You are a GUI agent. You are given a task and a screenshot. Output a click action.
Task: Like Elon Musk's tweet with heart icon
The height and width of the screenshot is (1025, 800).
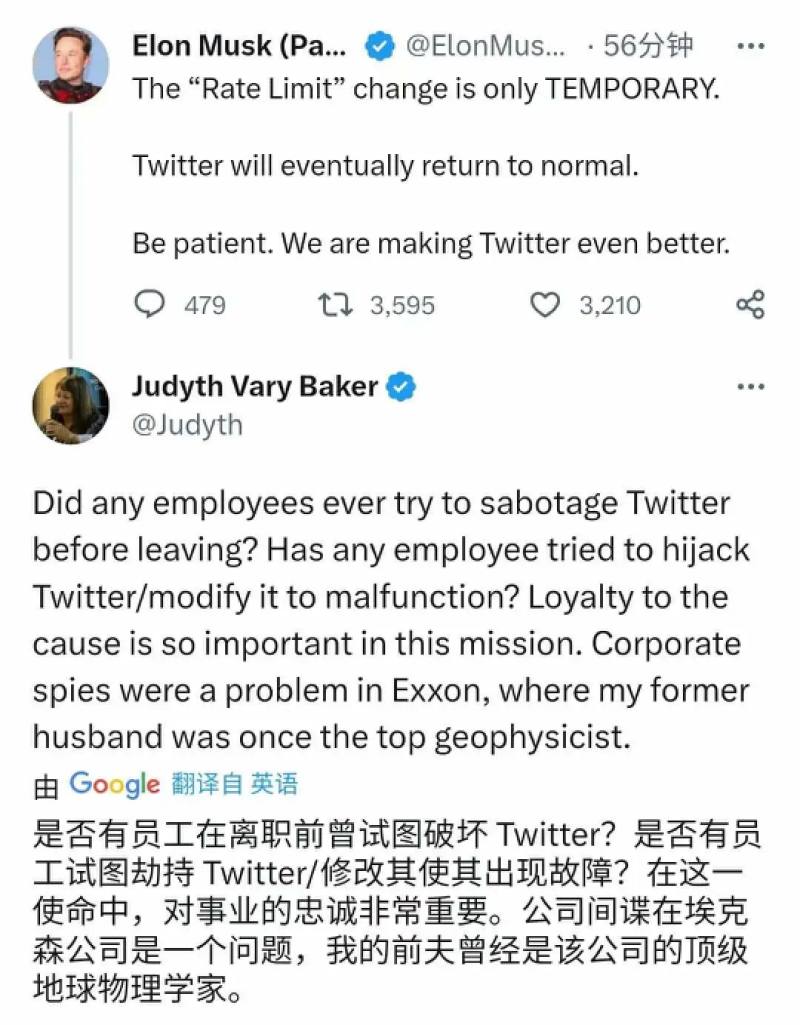(544, 305)
